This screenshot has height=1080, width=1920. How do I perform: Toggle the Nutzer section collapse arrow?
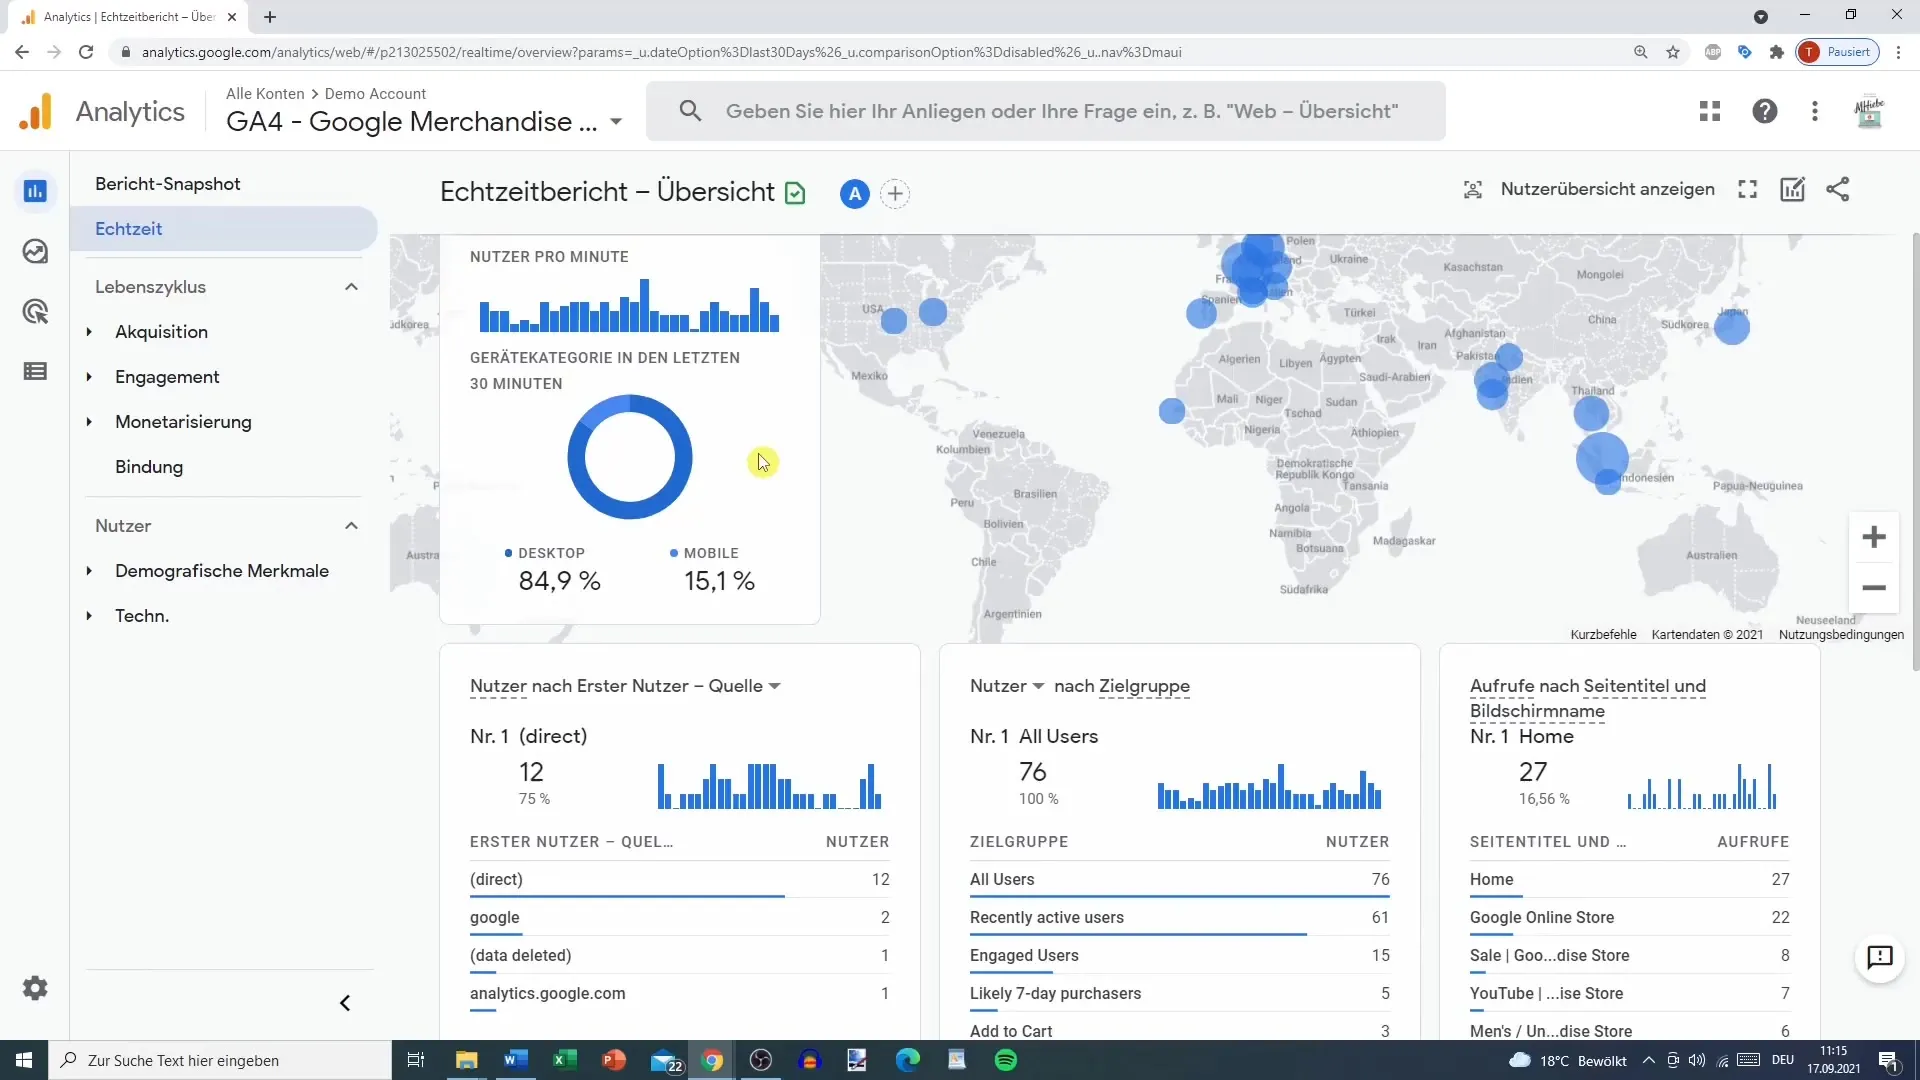point(351,525)
